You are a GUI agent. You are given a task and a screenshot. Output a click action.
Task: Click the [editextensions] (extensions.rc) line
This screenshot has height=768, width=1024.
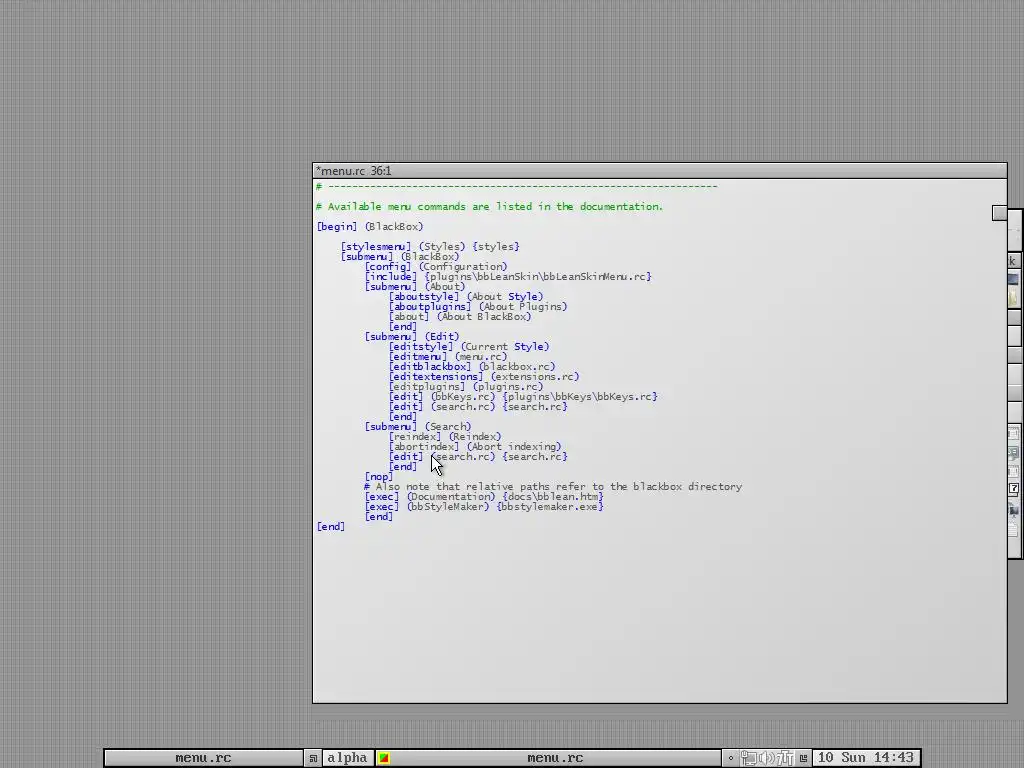point(483,377)
